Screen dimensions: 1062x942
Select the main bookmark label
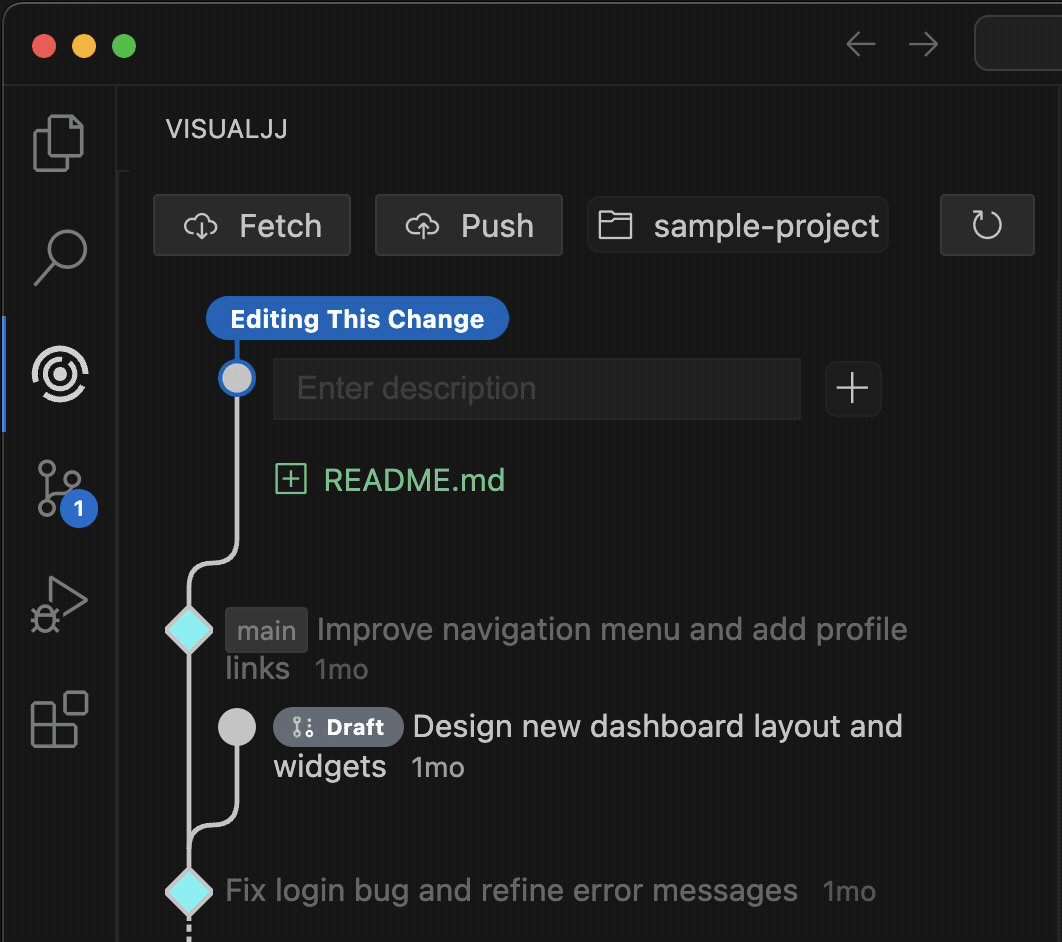point(266,630)
